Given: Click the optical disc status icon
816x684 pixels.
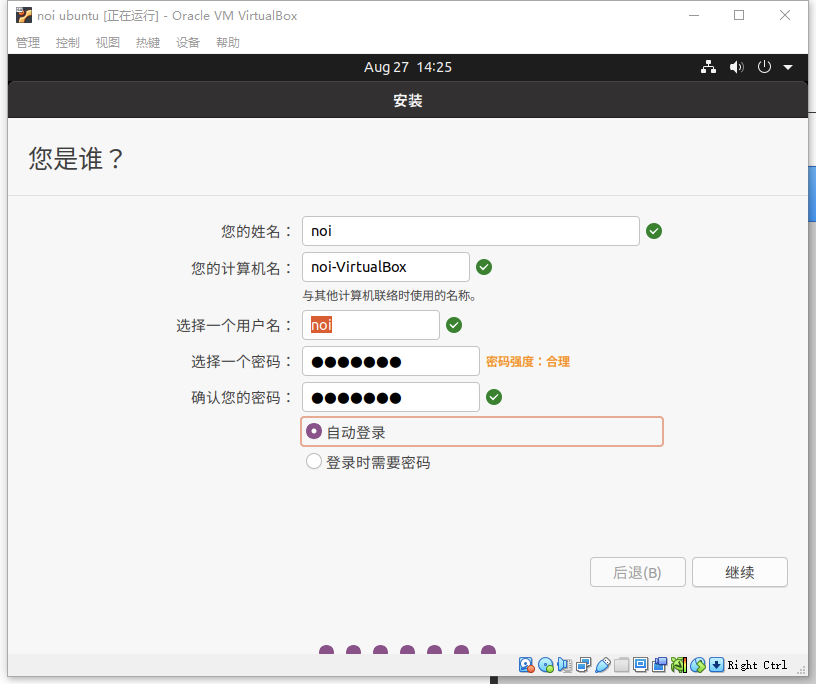Looking at the screenshot, I should click(545, 665).
